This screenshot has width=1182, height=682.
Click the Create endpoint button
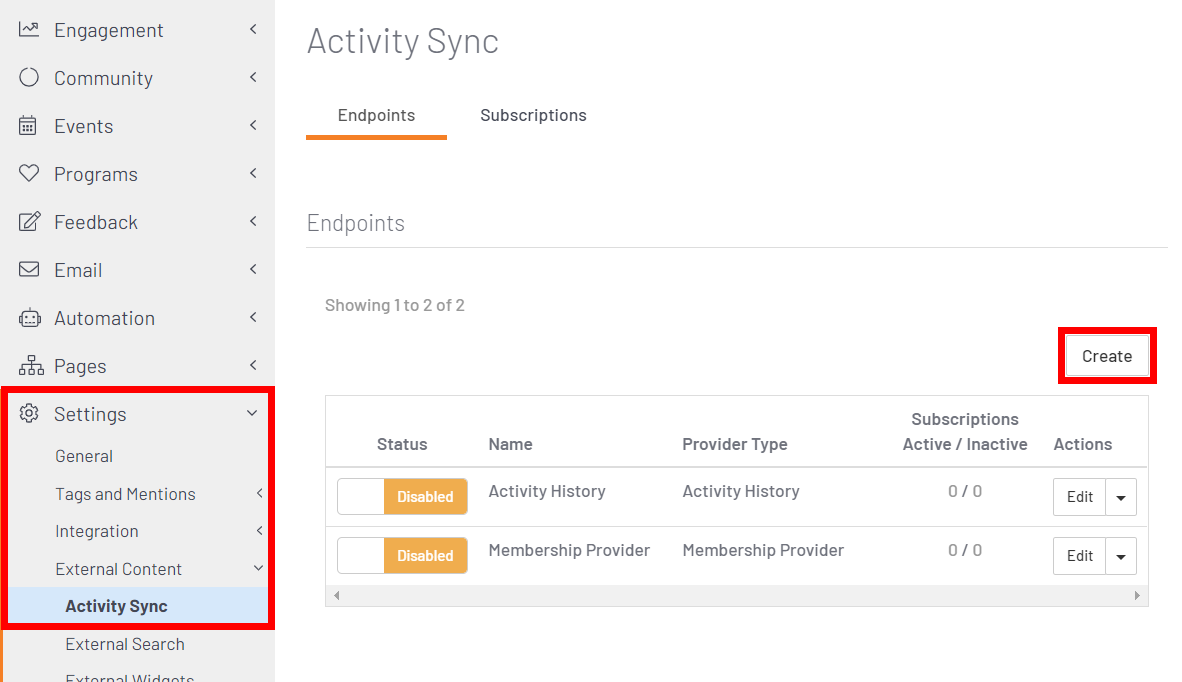1107,356
